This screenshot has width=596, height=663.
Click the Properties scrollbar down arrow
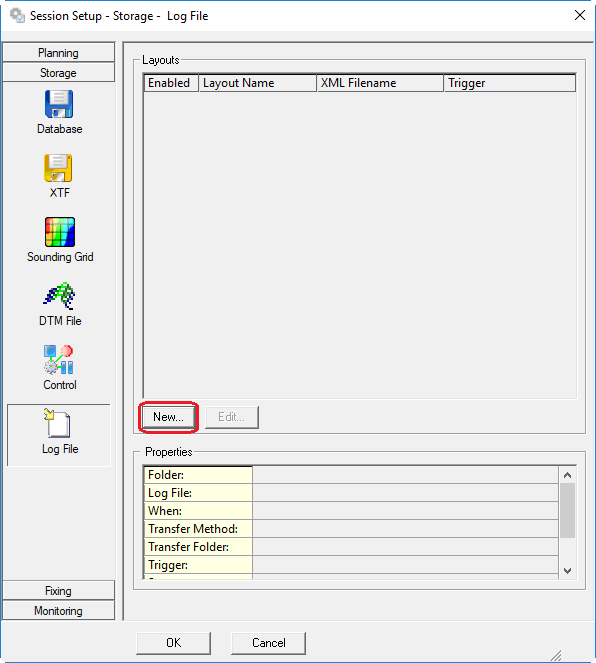point(567,570)
